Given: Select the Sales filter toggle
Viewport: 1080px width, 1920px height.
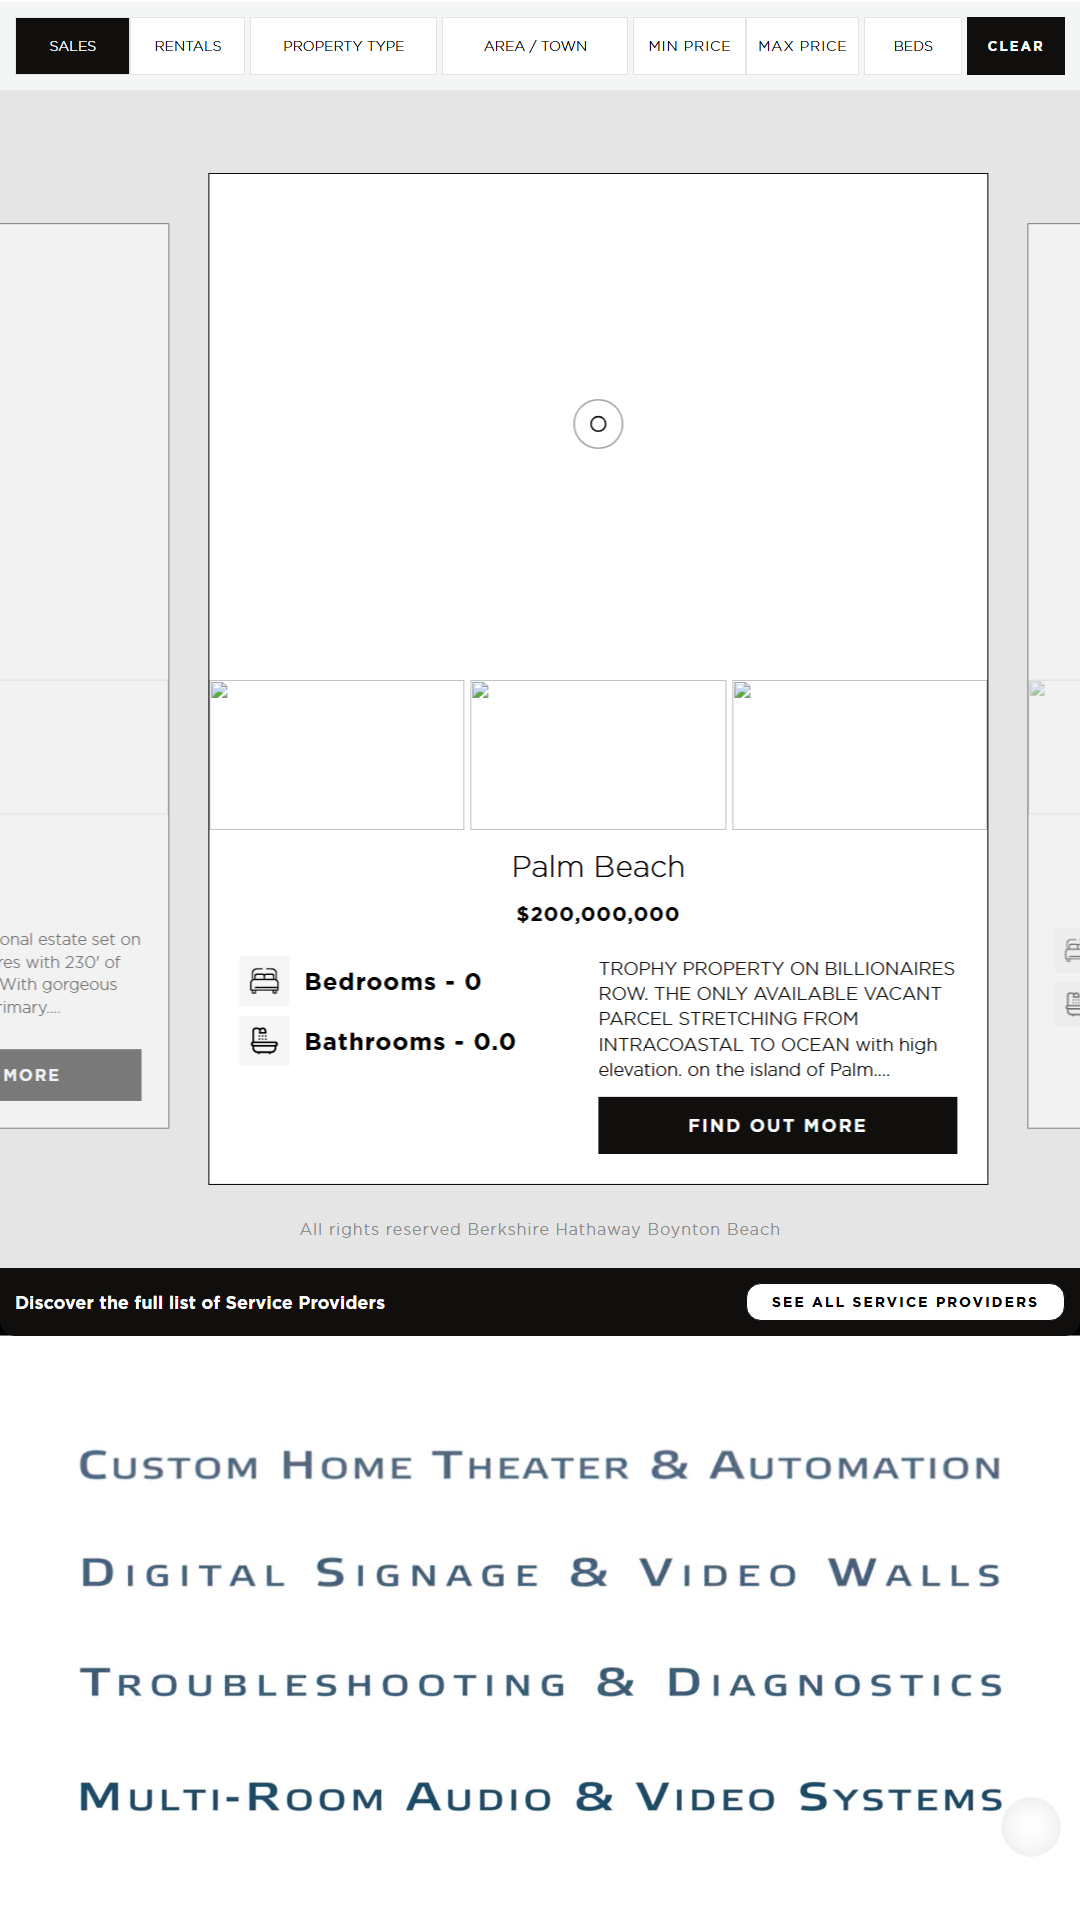Looking at the screenshot, I should [73, 46].
